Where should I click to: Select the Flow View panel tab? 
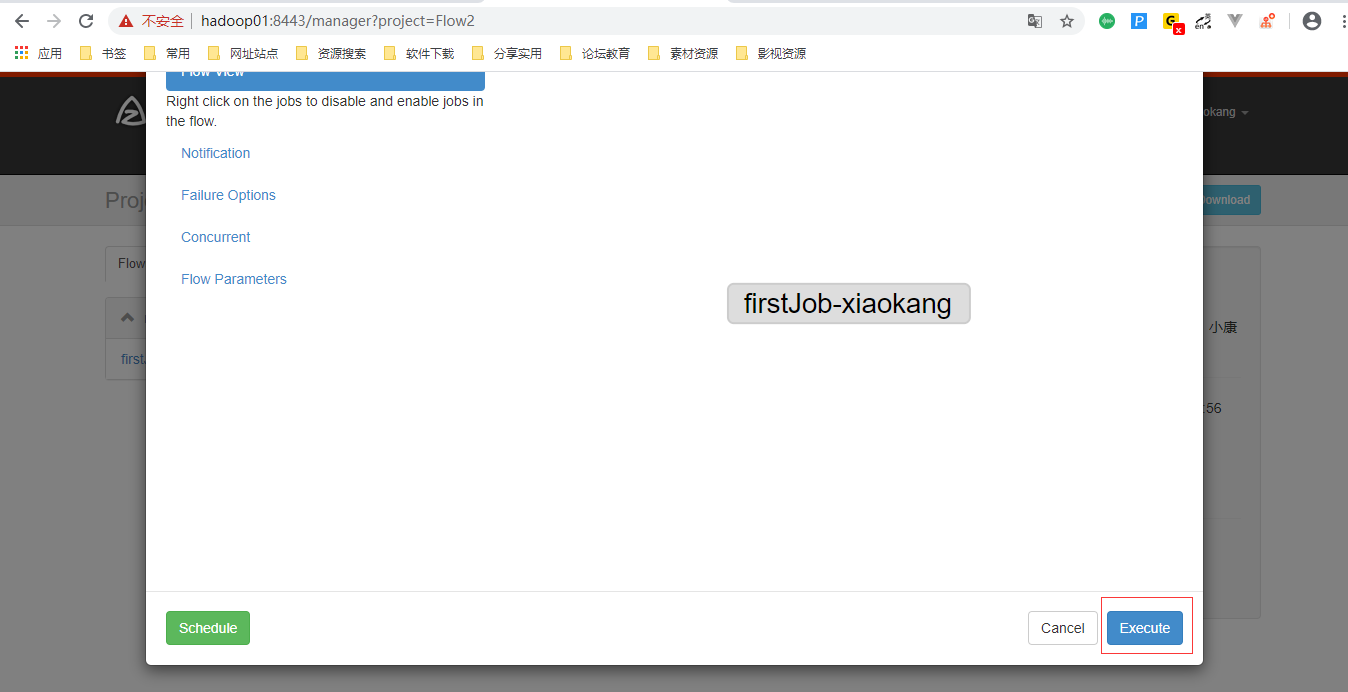(325, 80)
